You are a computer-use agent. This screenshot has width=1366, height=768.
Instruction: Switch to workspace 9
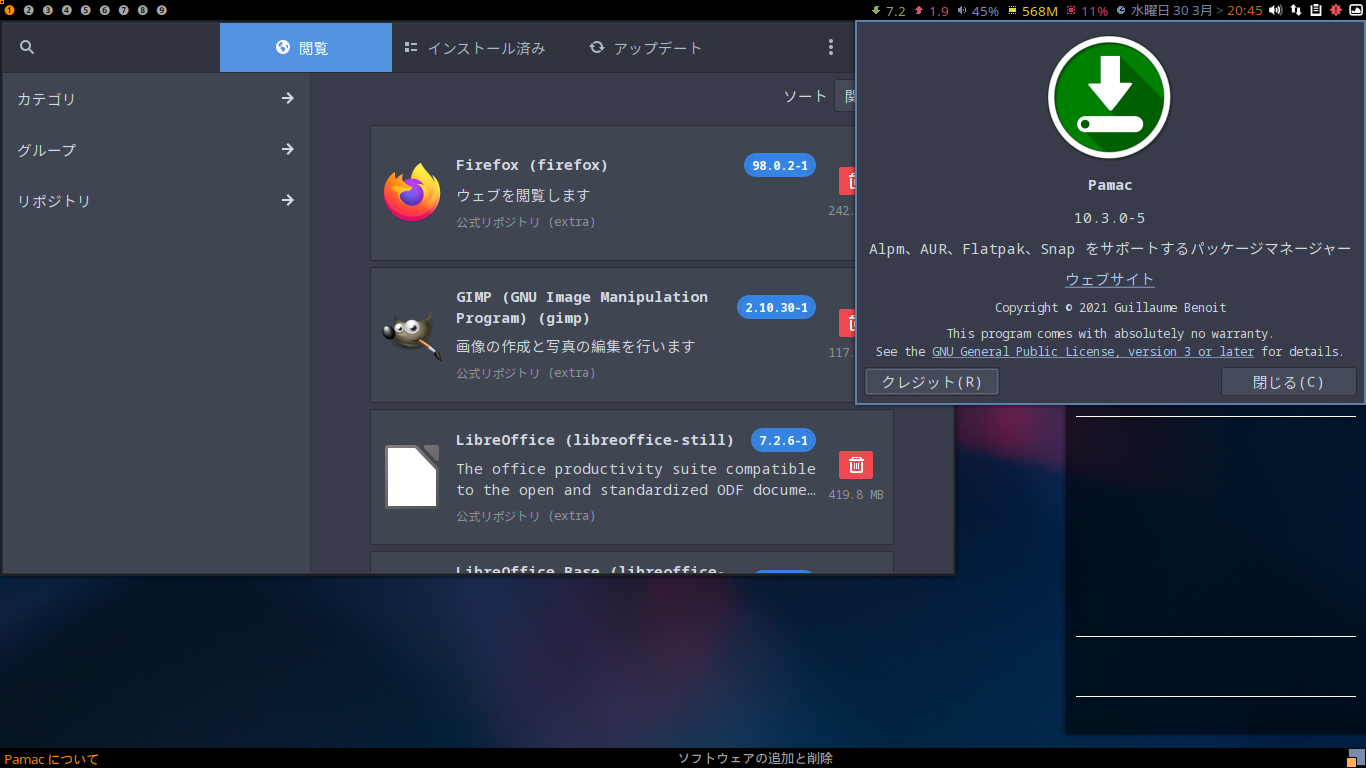click(162, 10)
